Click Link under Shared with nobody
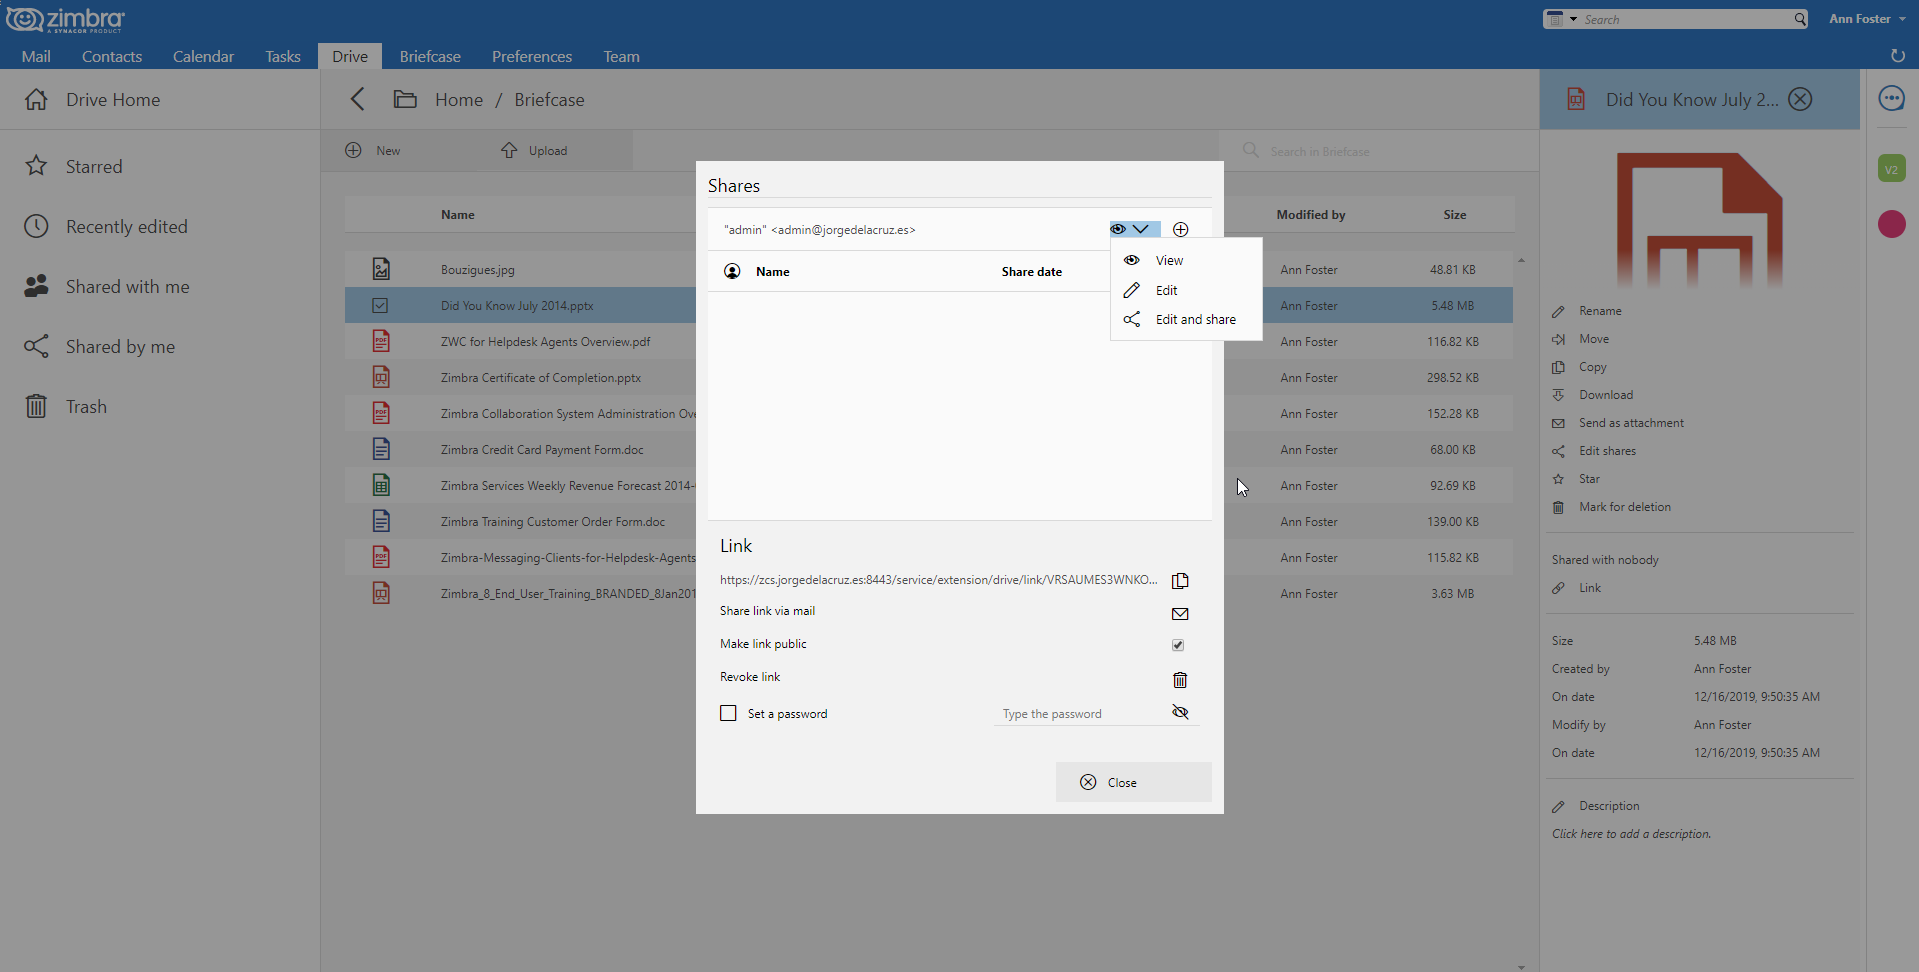The width and height of the screenshot is (1919, 972). click(x=1589, y=588)
